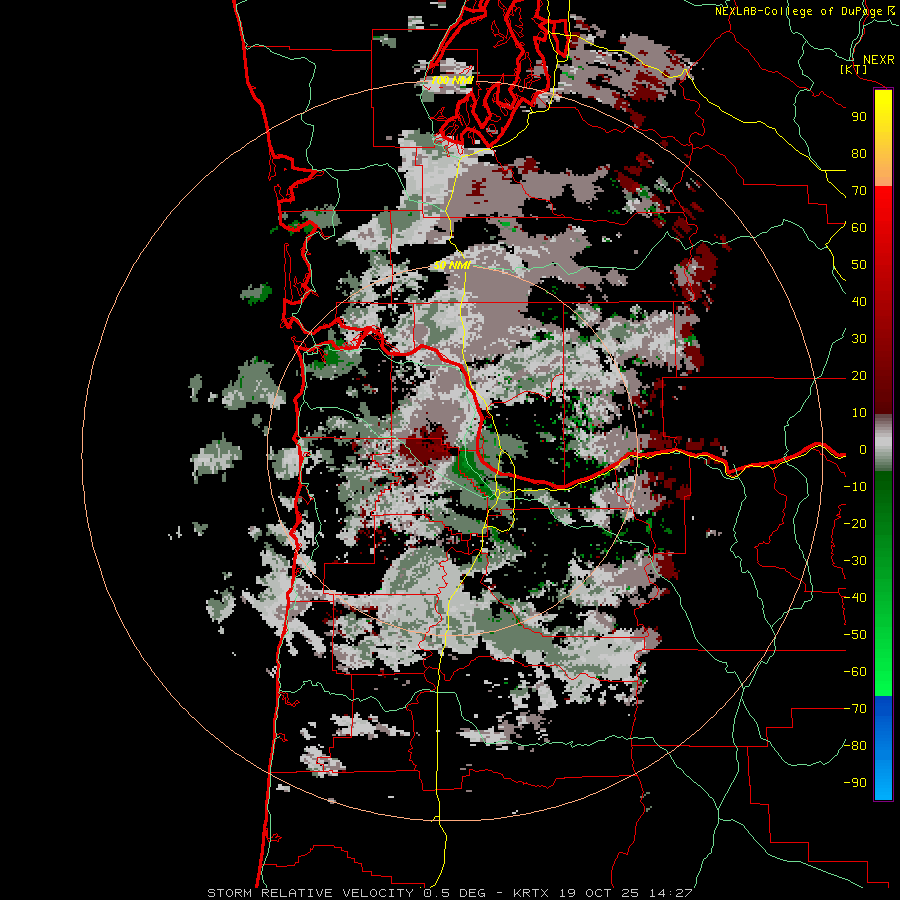Click the 60 value on the velocity scale
The image size is (900, 900).
click(x=859, y=227)
